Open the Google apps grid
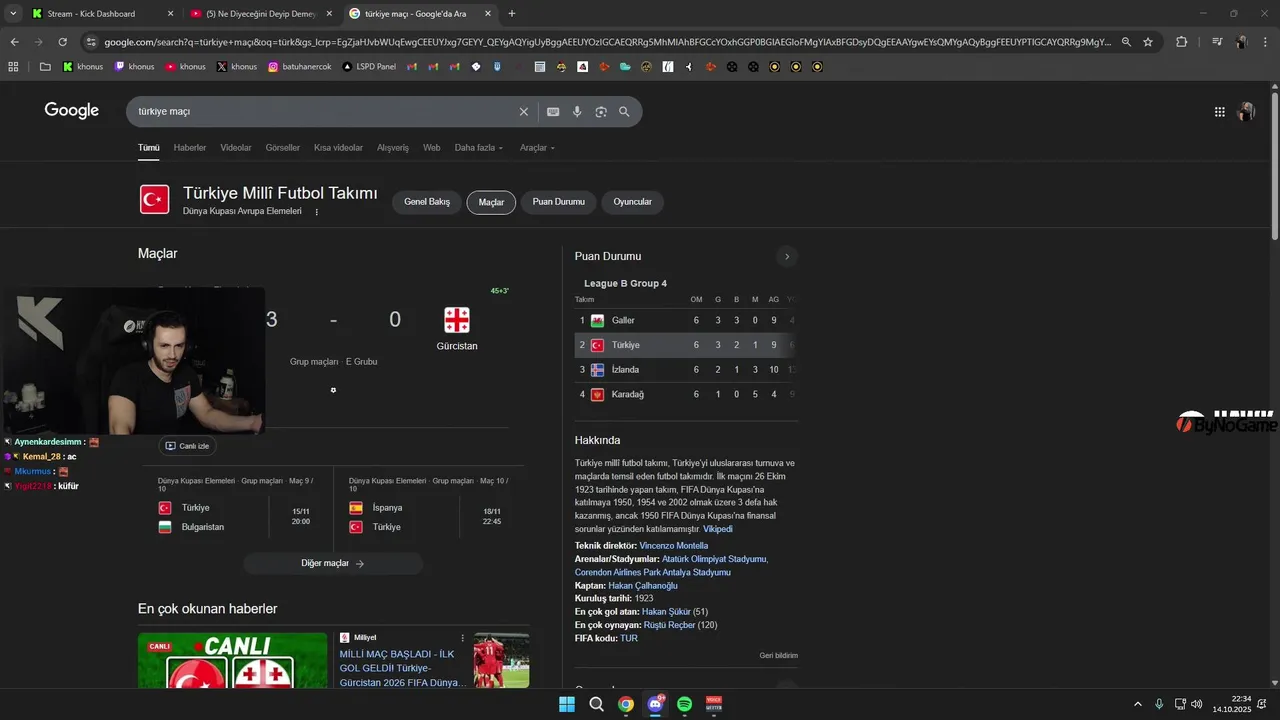This screenshot has height=720, width=1280. click(1220, 112)
